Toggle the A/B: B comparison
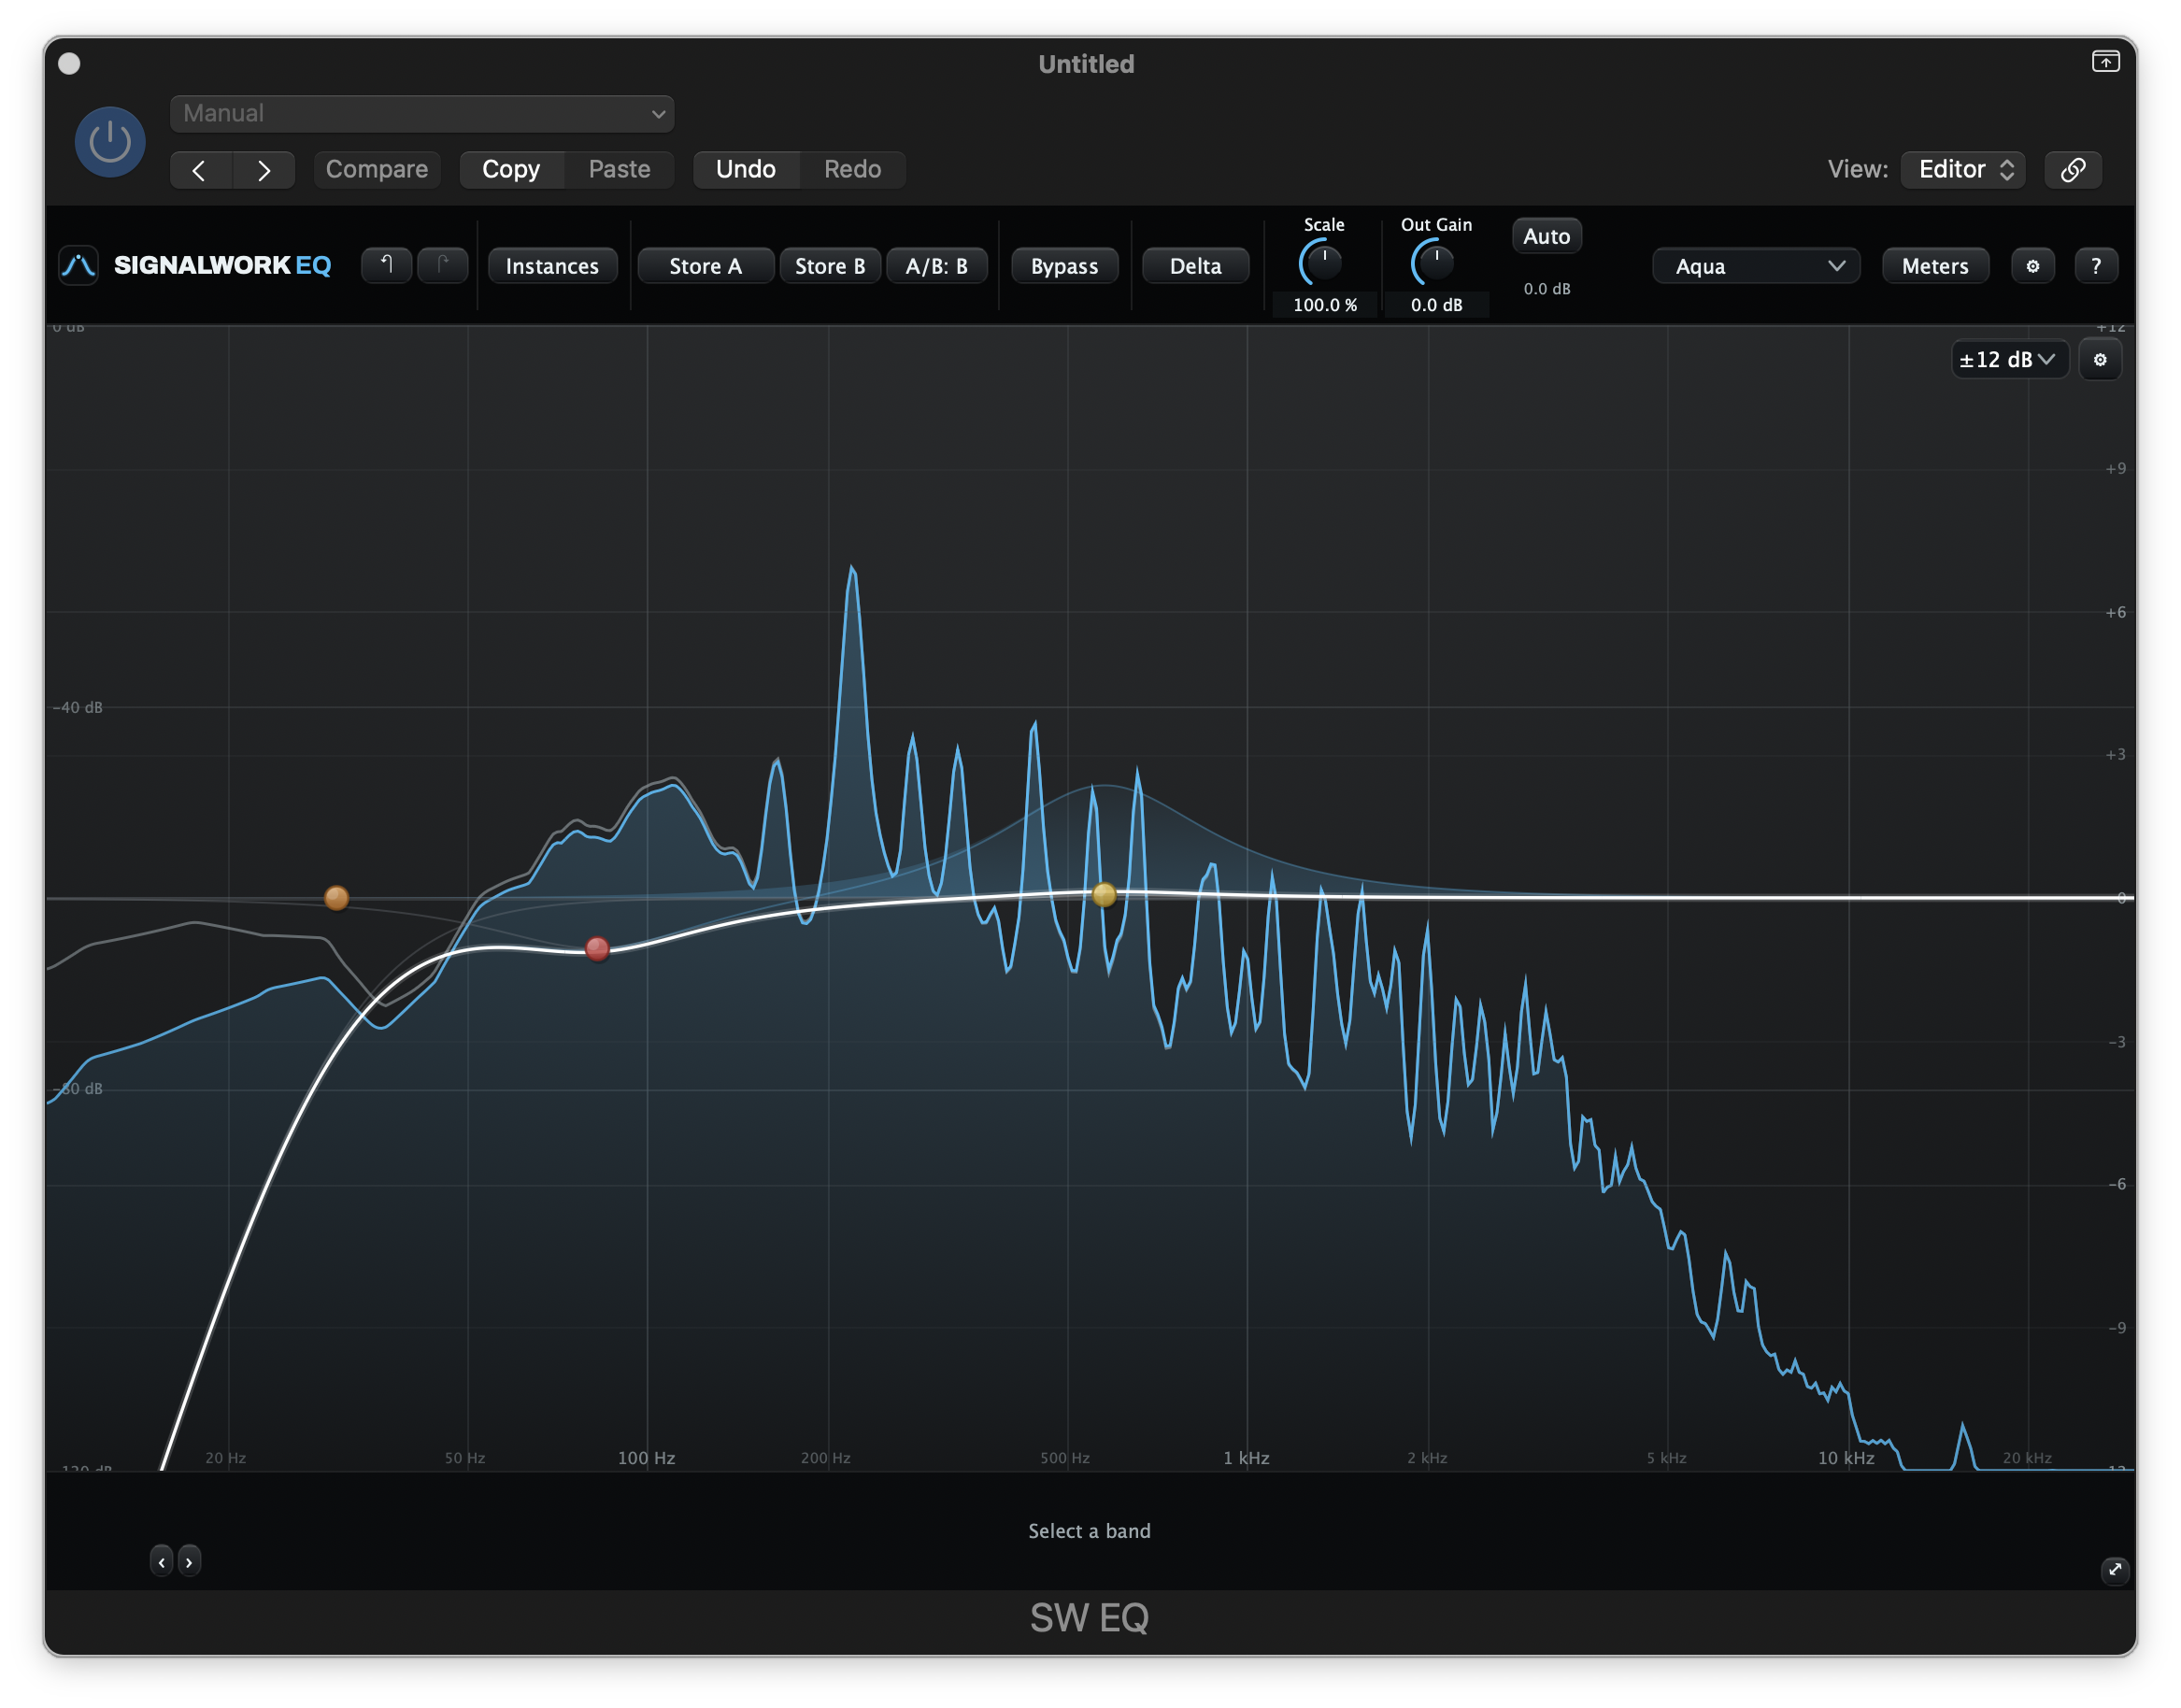2181x1708 pixels. (x=937, y=266)
